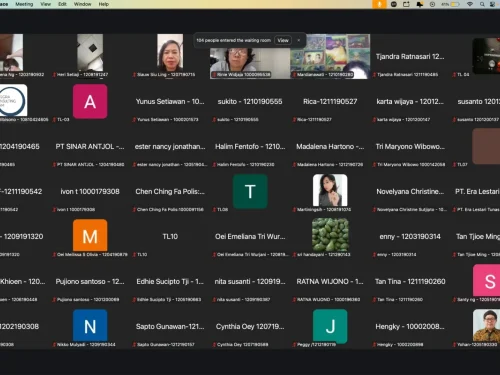The image size is (500, 375).
Task: Select the blue N avatar tile
Action: [x=90, y=326]
